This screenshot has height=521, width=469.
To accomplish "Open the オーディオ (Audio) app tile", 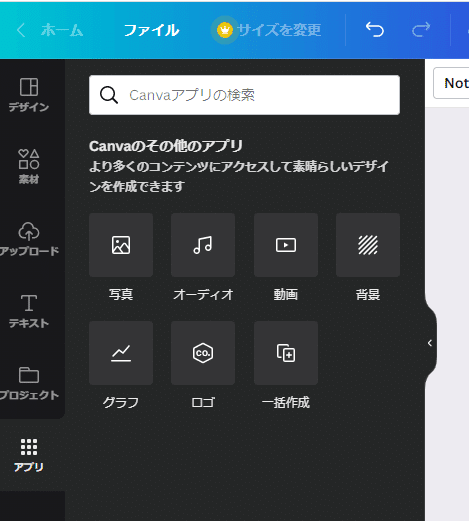I will [203, 245].
